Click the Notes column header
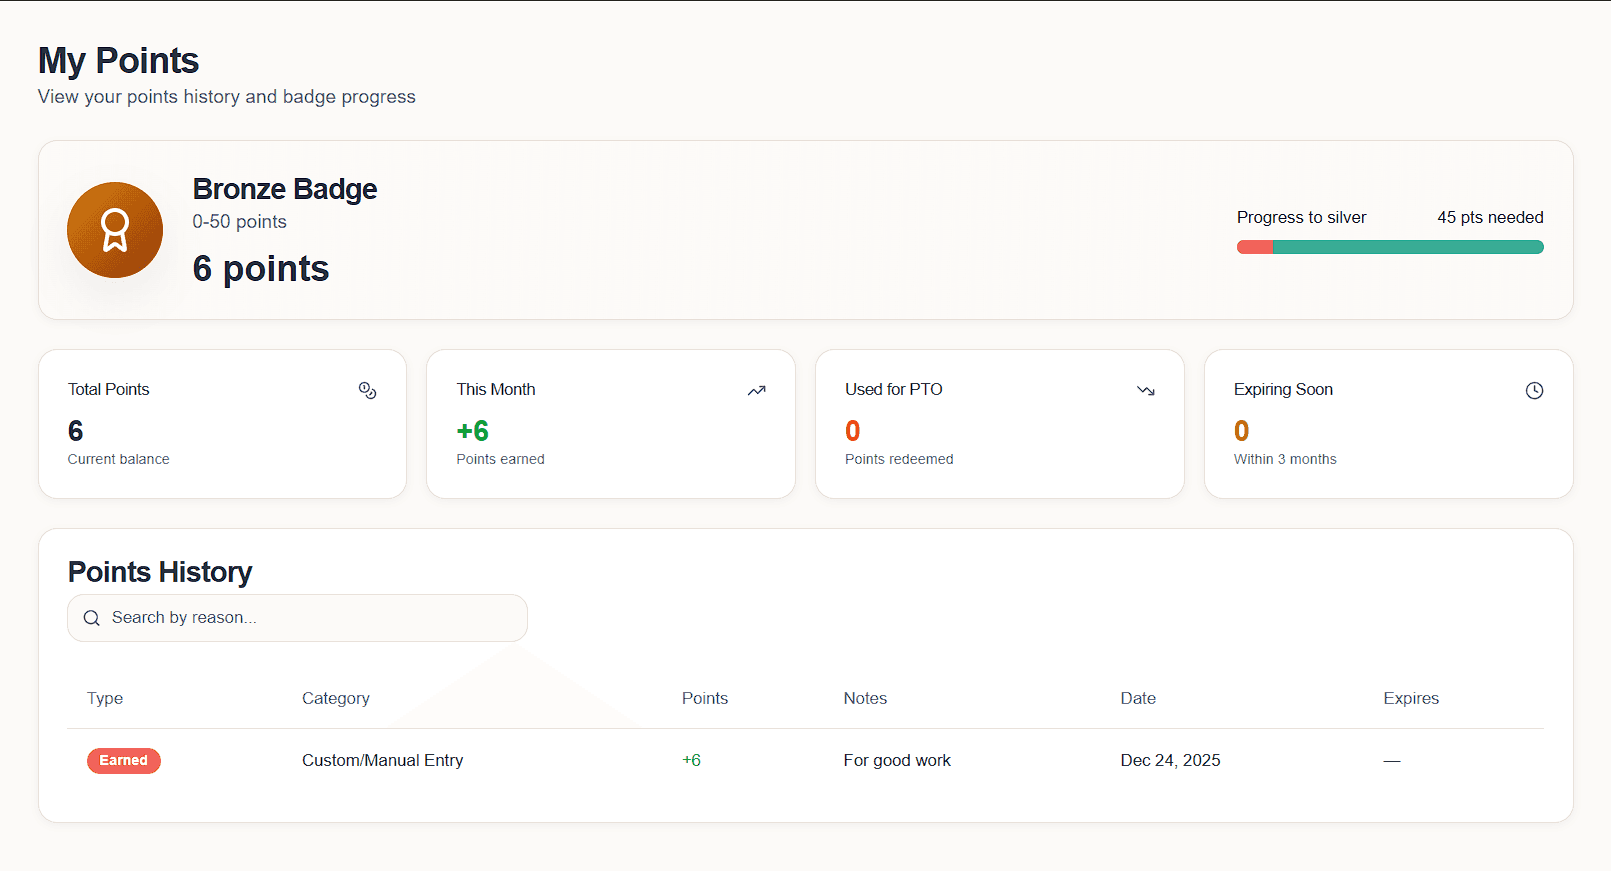This screenshot has width=1611, height=871. click(x=865, y=698)
